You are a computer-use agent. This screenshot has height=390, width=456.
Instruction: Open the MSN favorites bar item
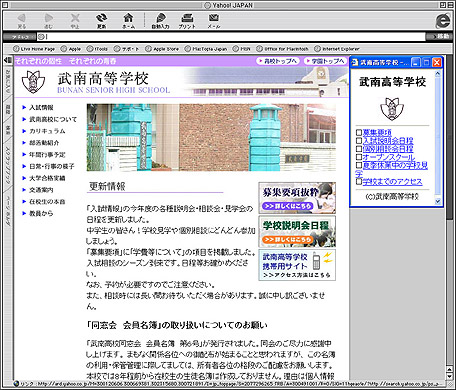pyautogui.click(x=242, y=49)
